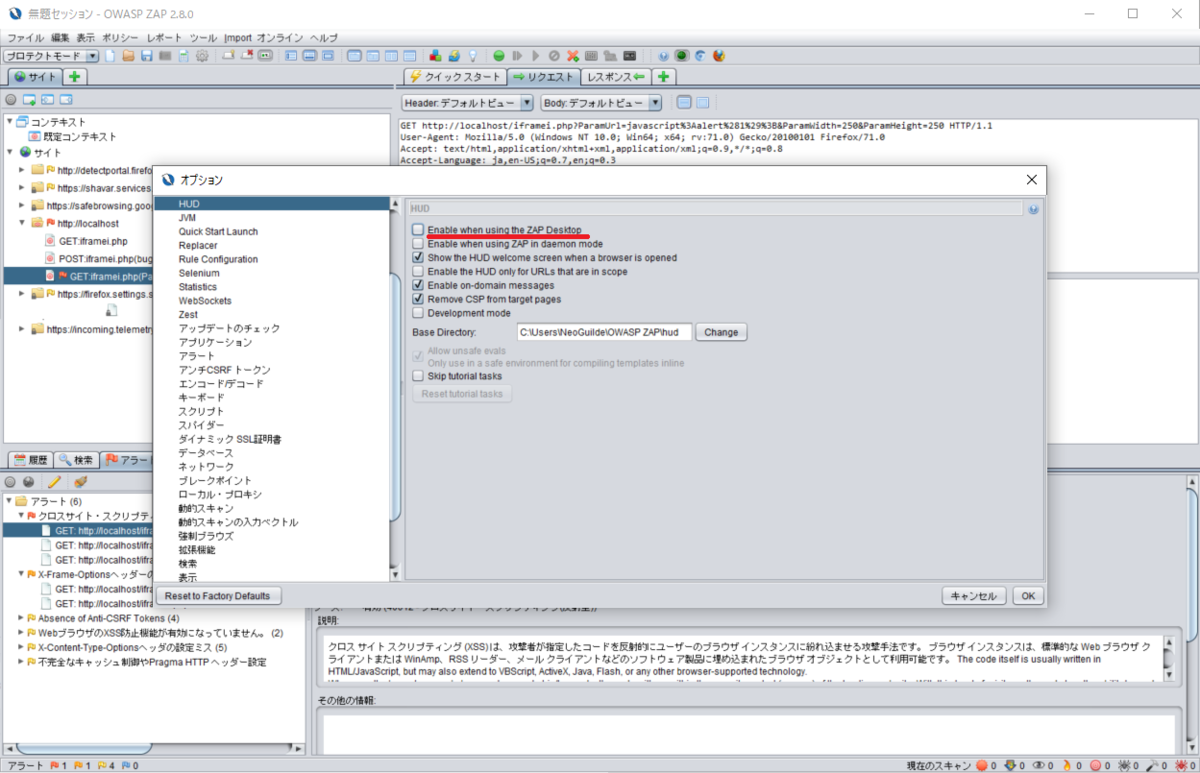
Task: Expand the X-Content-Type-Options alert group
Action: click(x=20, y=647)
